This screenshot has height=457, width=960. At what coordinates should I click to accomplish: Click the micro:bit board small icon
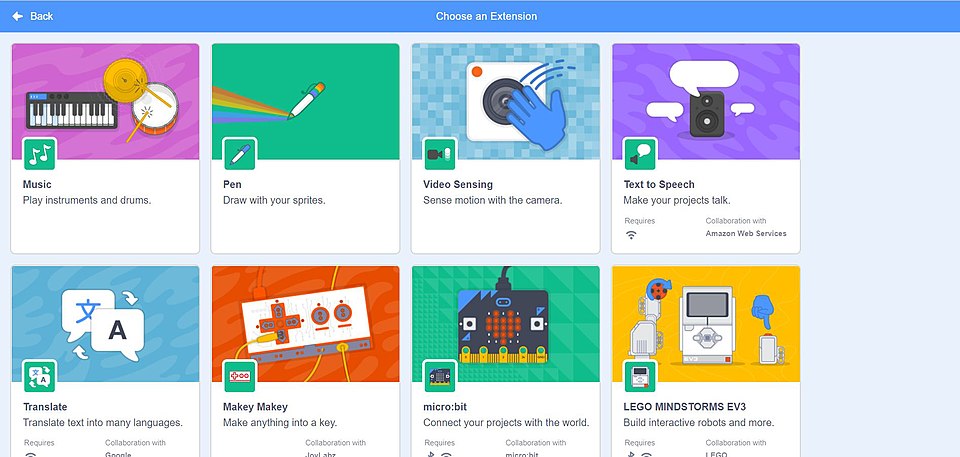(x=440, y=377)
